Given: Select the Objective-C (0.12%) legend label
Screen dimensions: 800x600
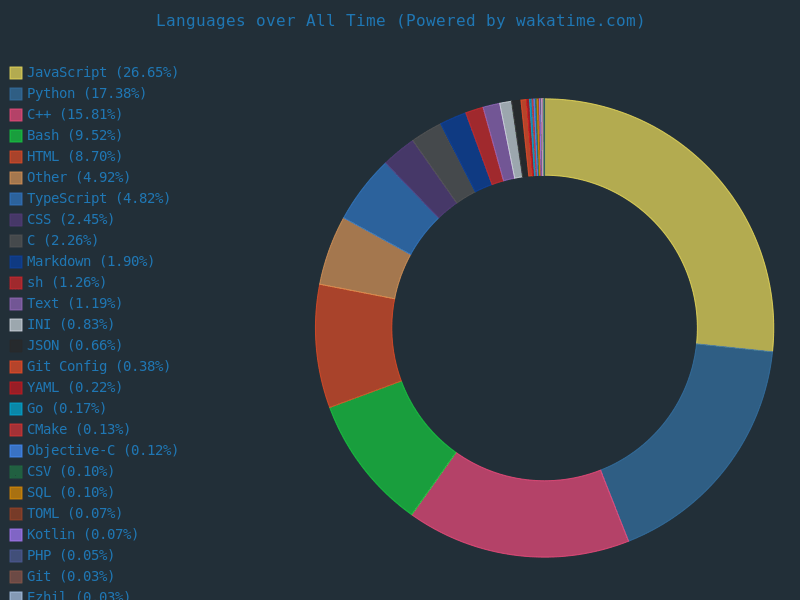Looking at the screenshot, I should [x=102, y=451].
